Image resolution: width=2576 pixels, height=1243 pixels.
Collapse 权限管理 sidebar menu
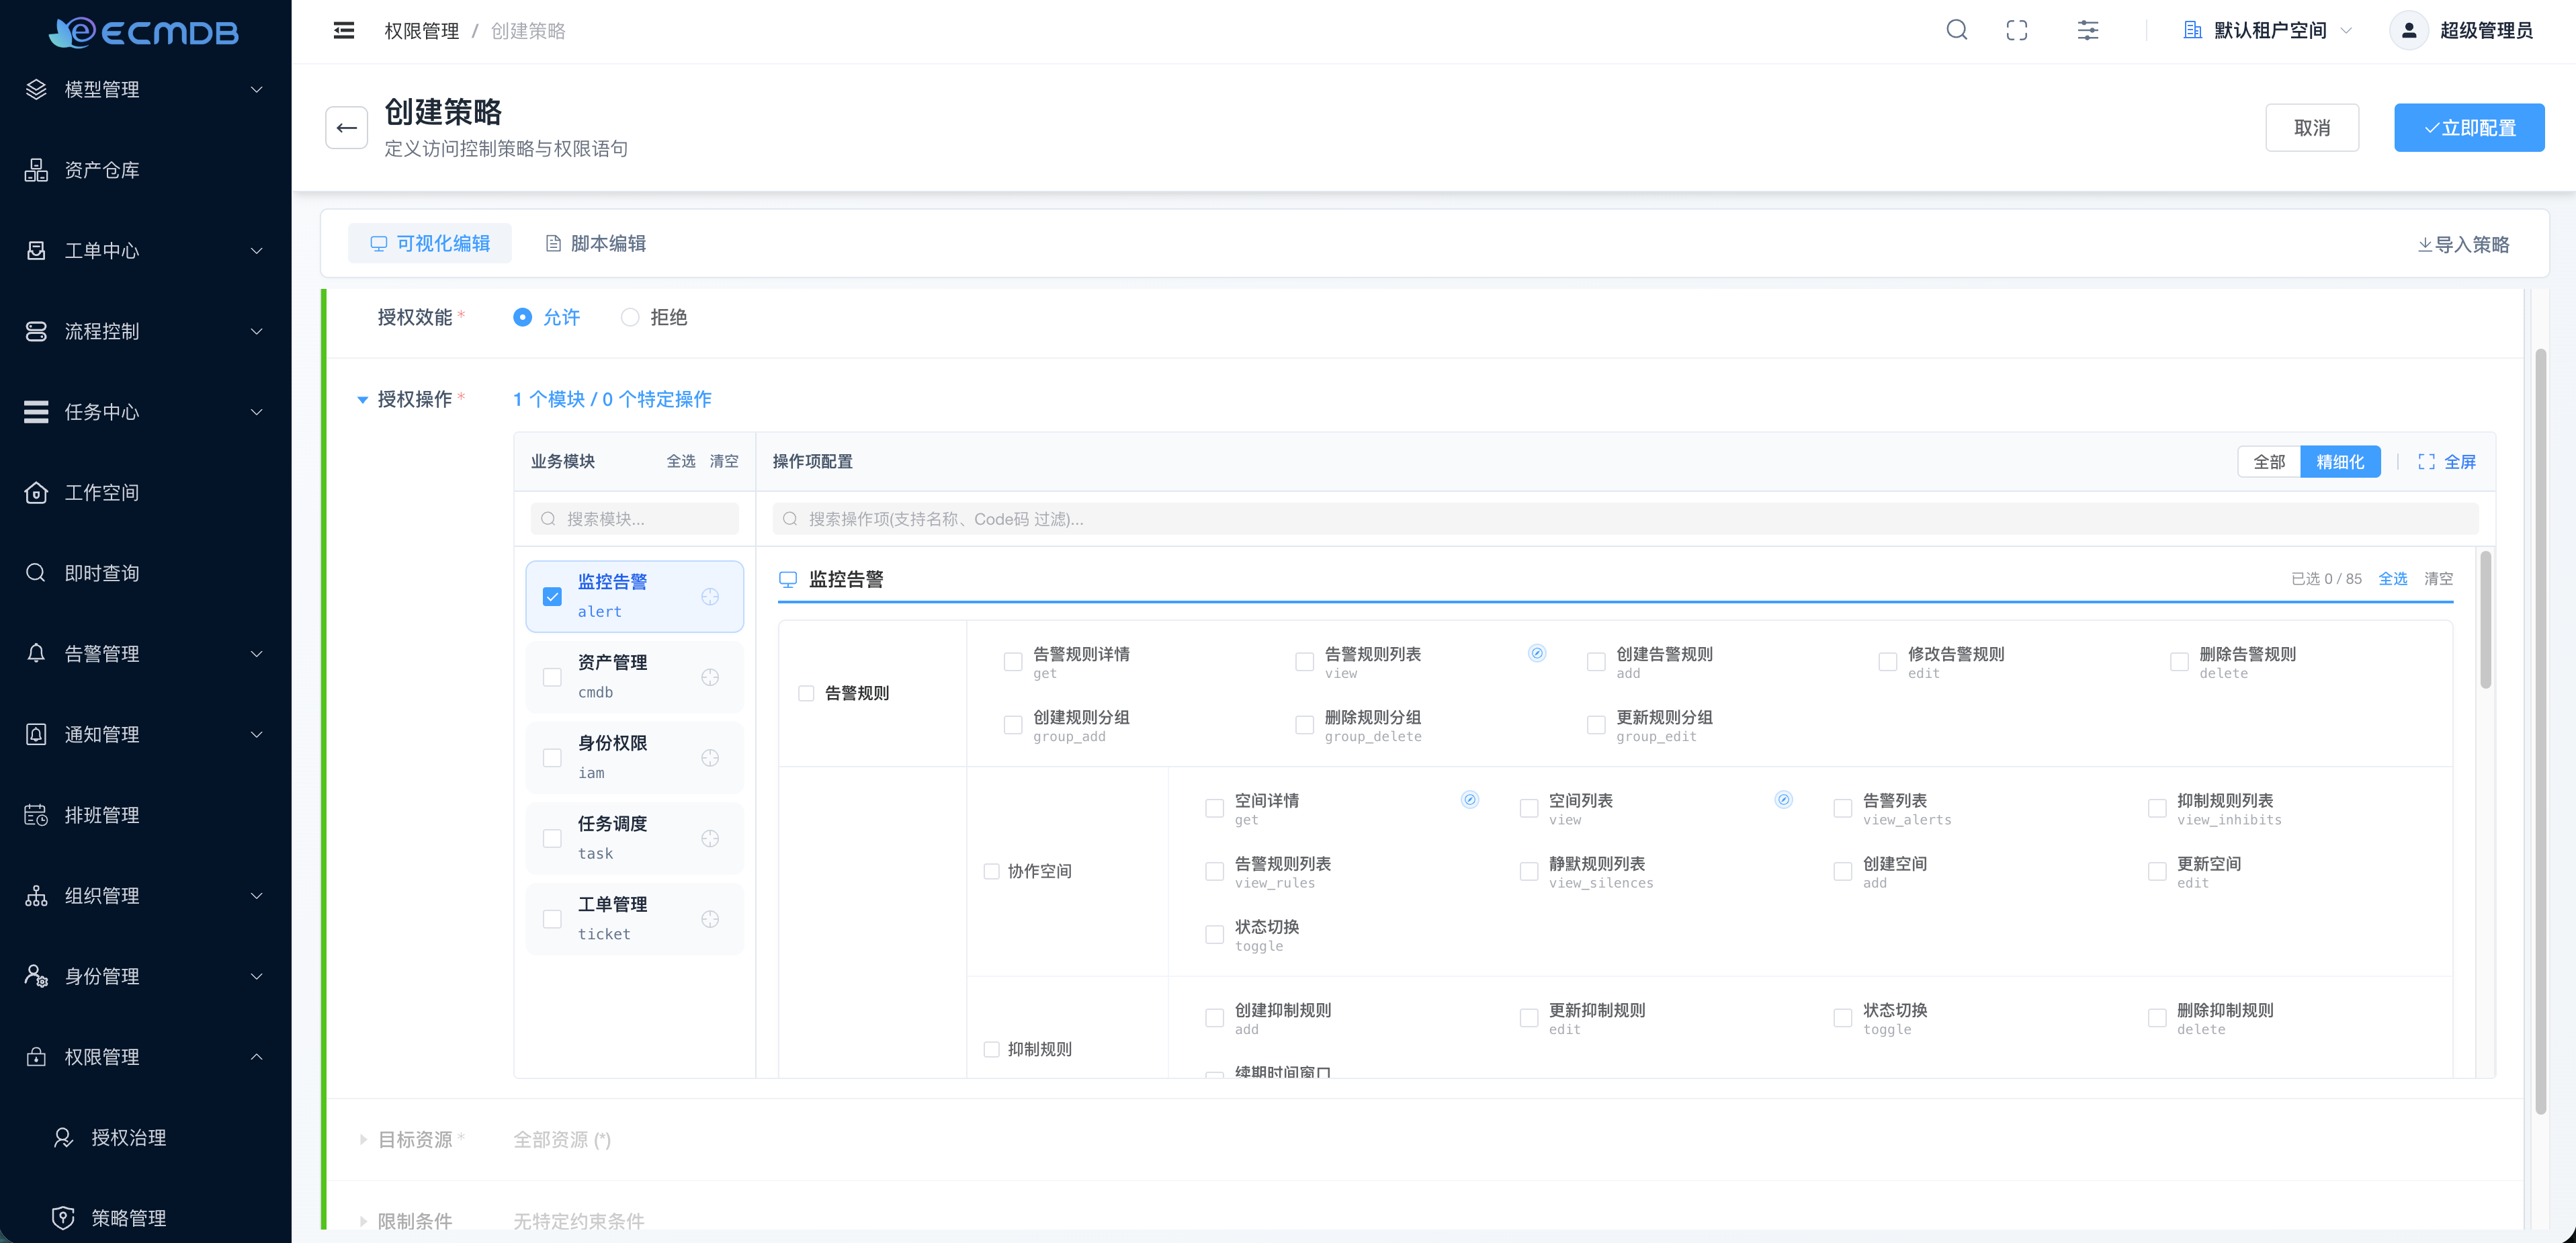tap(146, 1057)
